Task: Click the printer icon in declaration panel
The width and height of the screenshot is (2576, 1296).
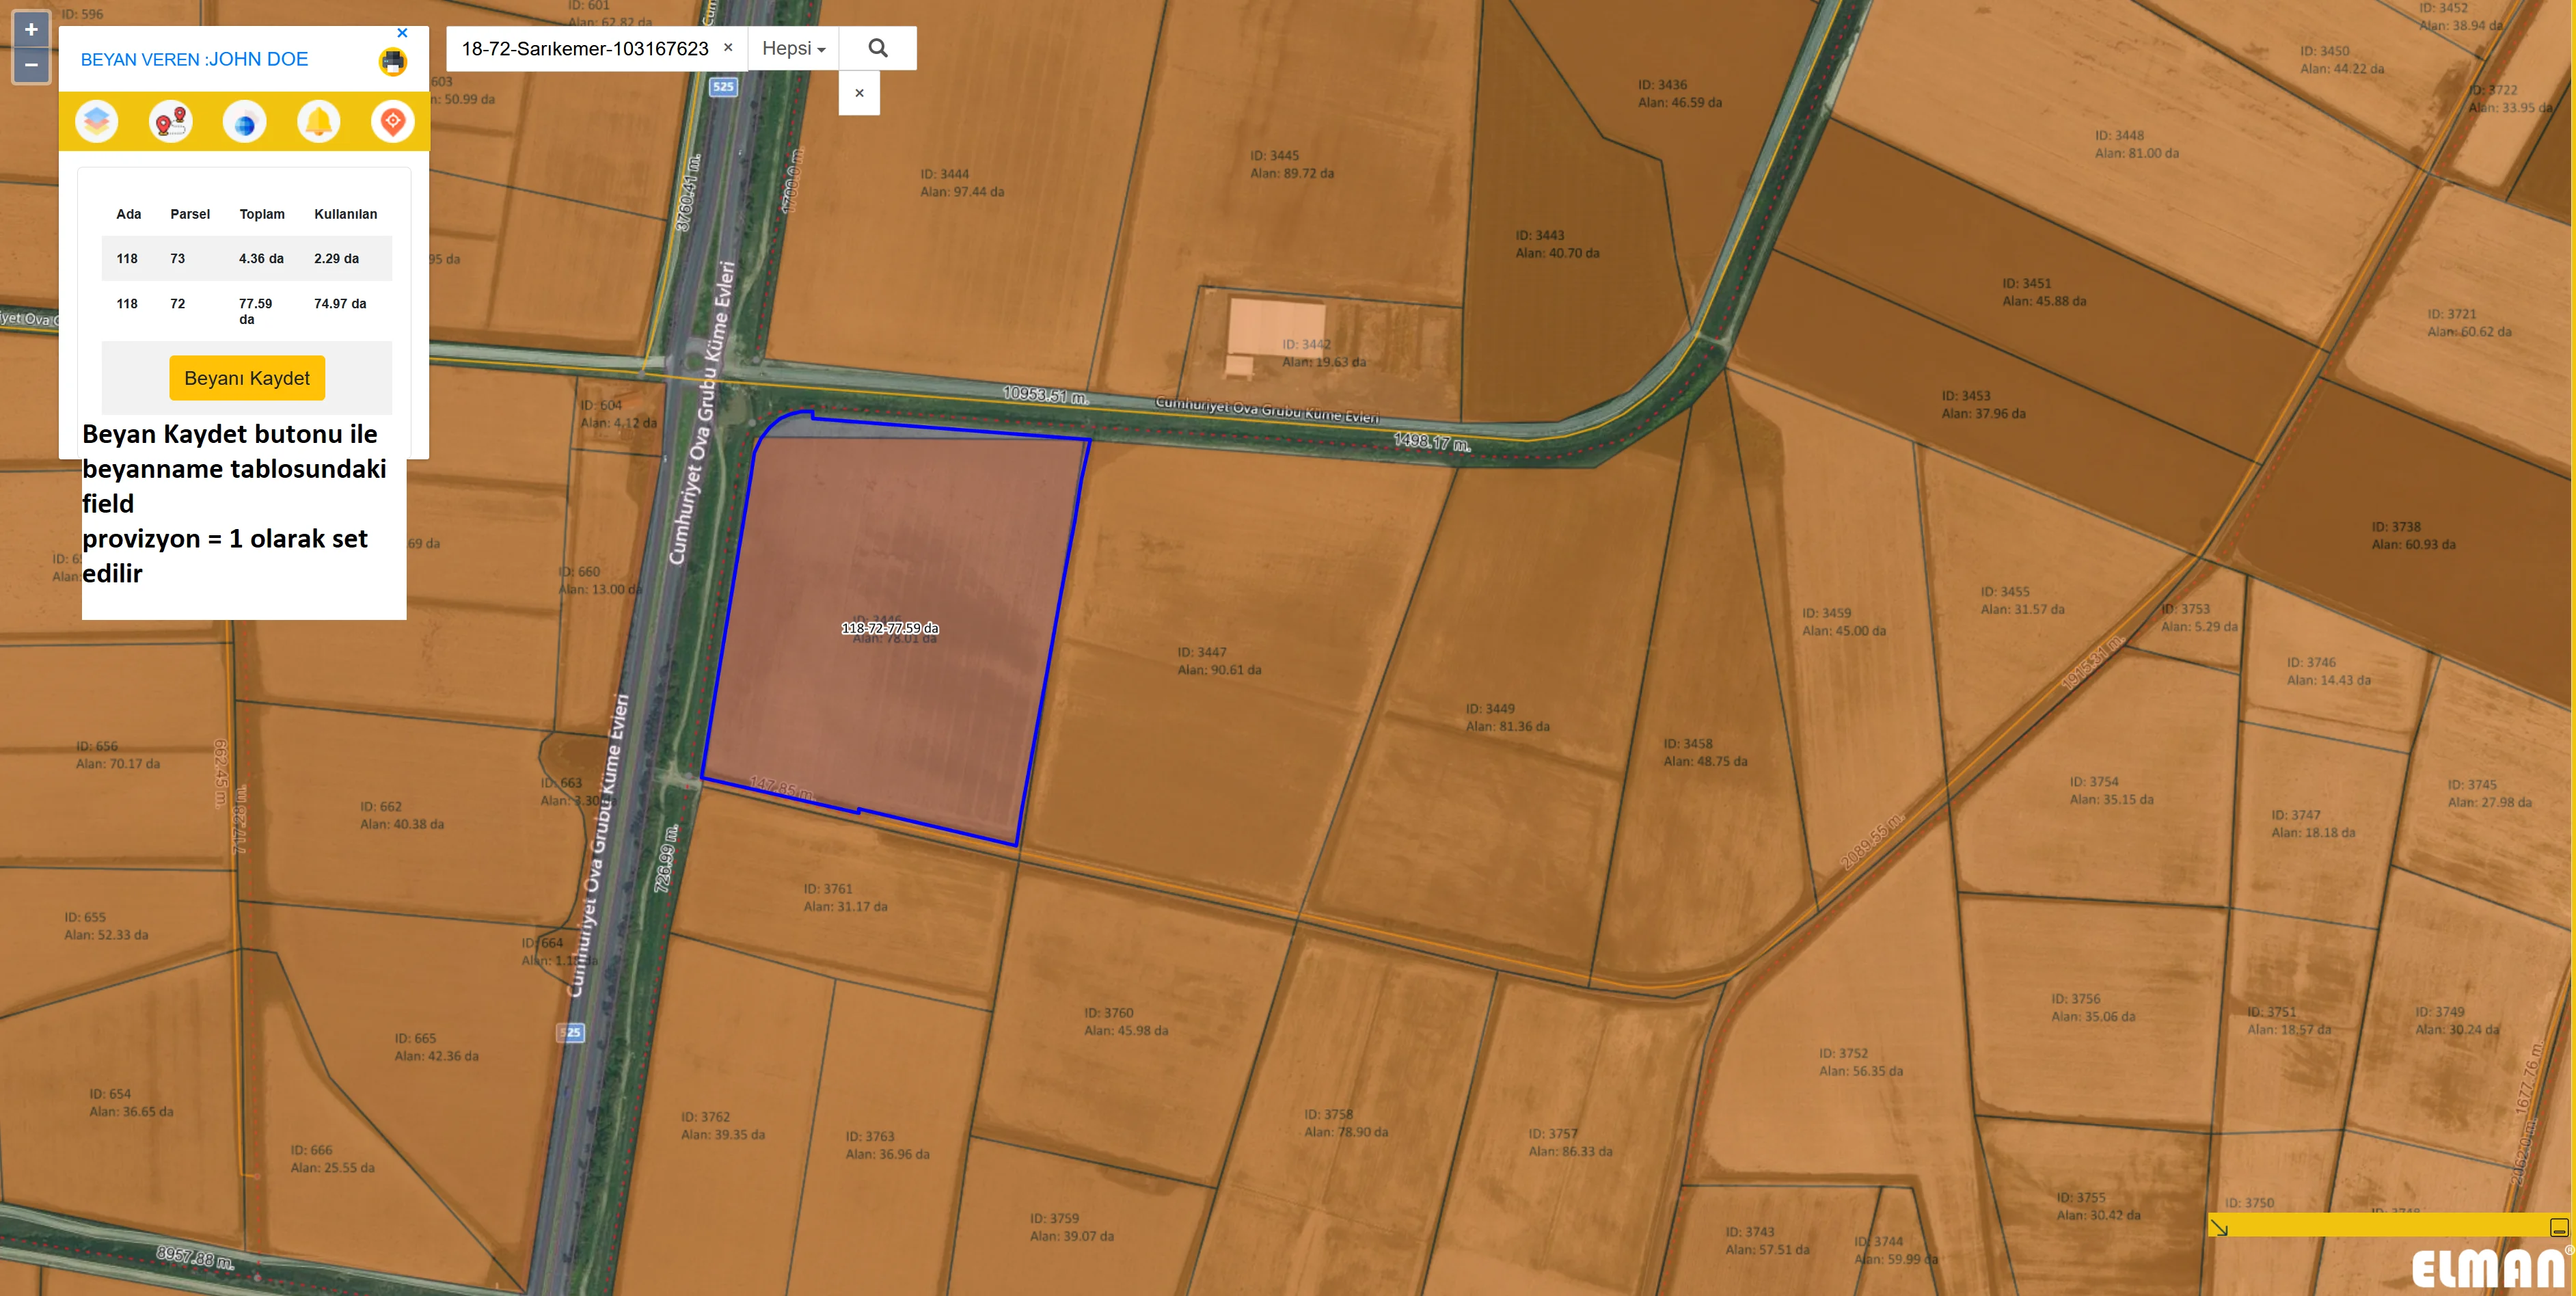Action: pos(393,62)
